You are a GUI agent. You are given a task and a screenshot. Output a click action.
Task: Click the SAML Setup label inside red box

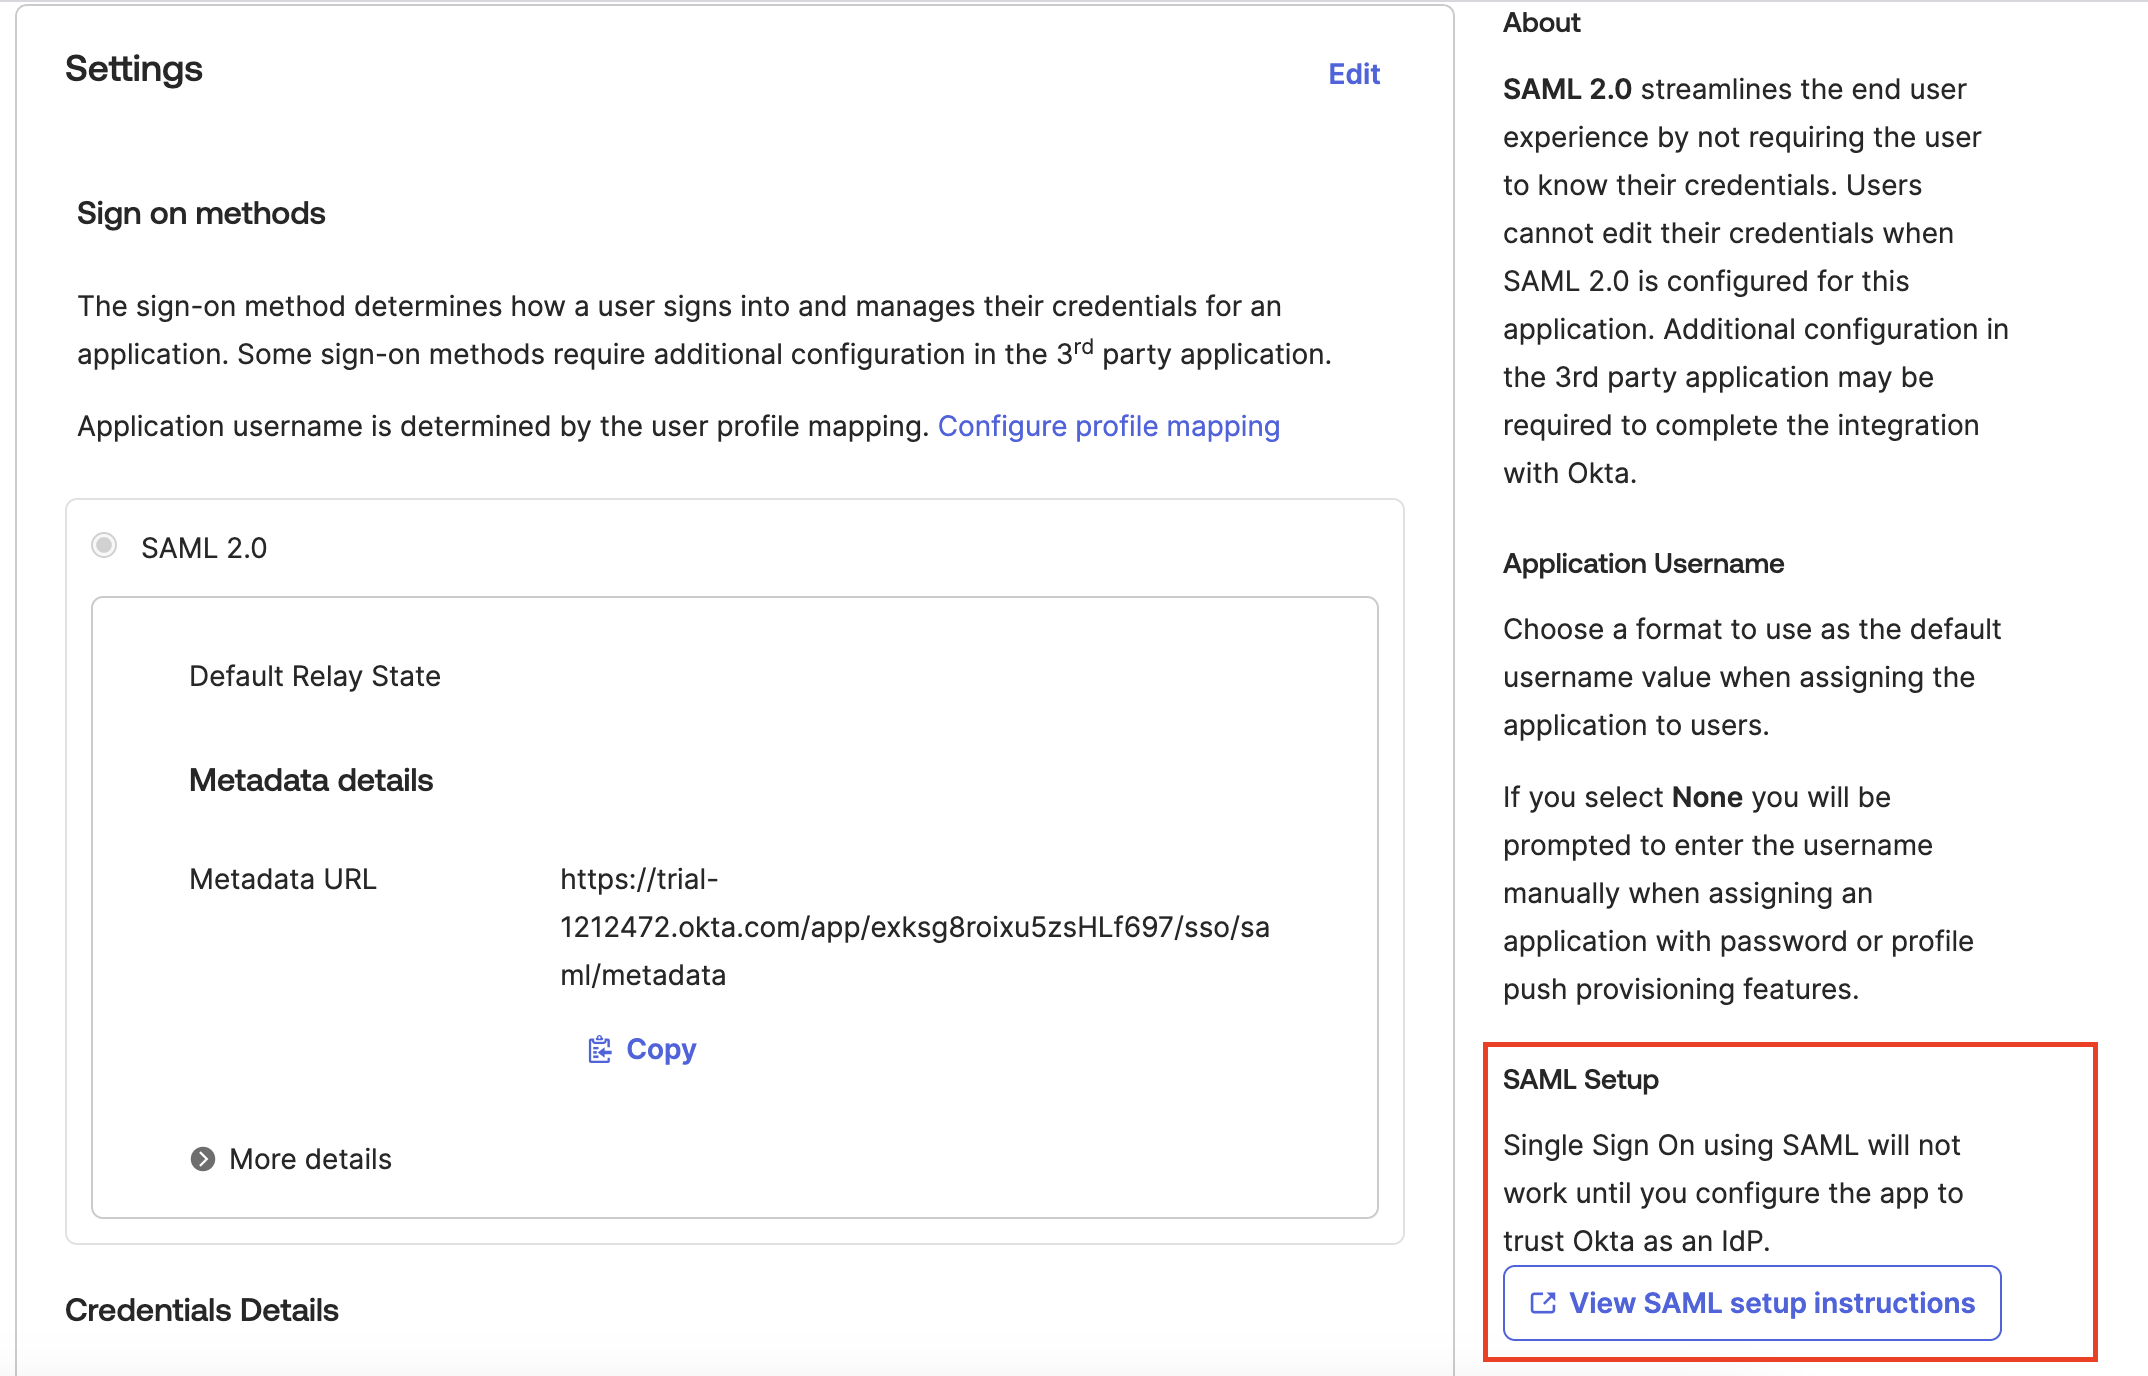click(x=1580, y=1079)
